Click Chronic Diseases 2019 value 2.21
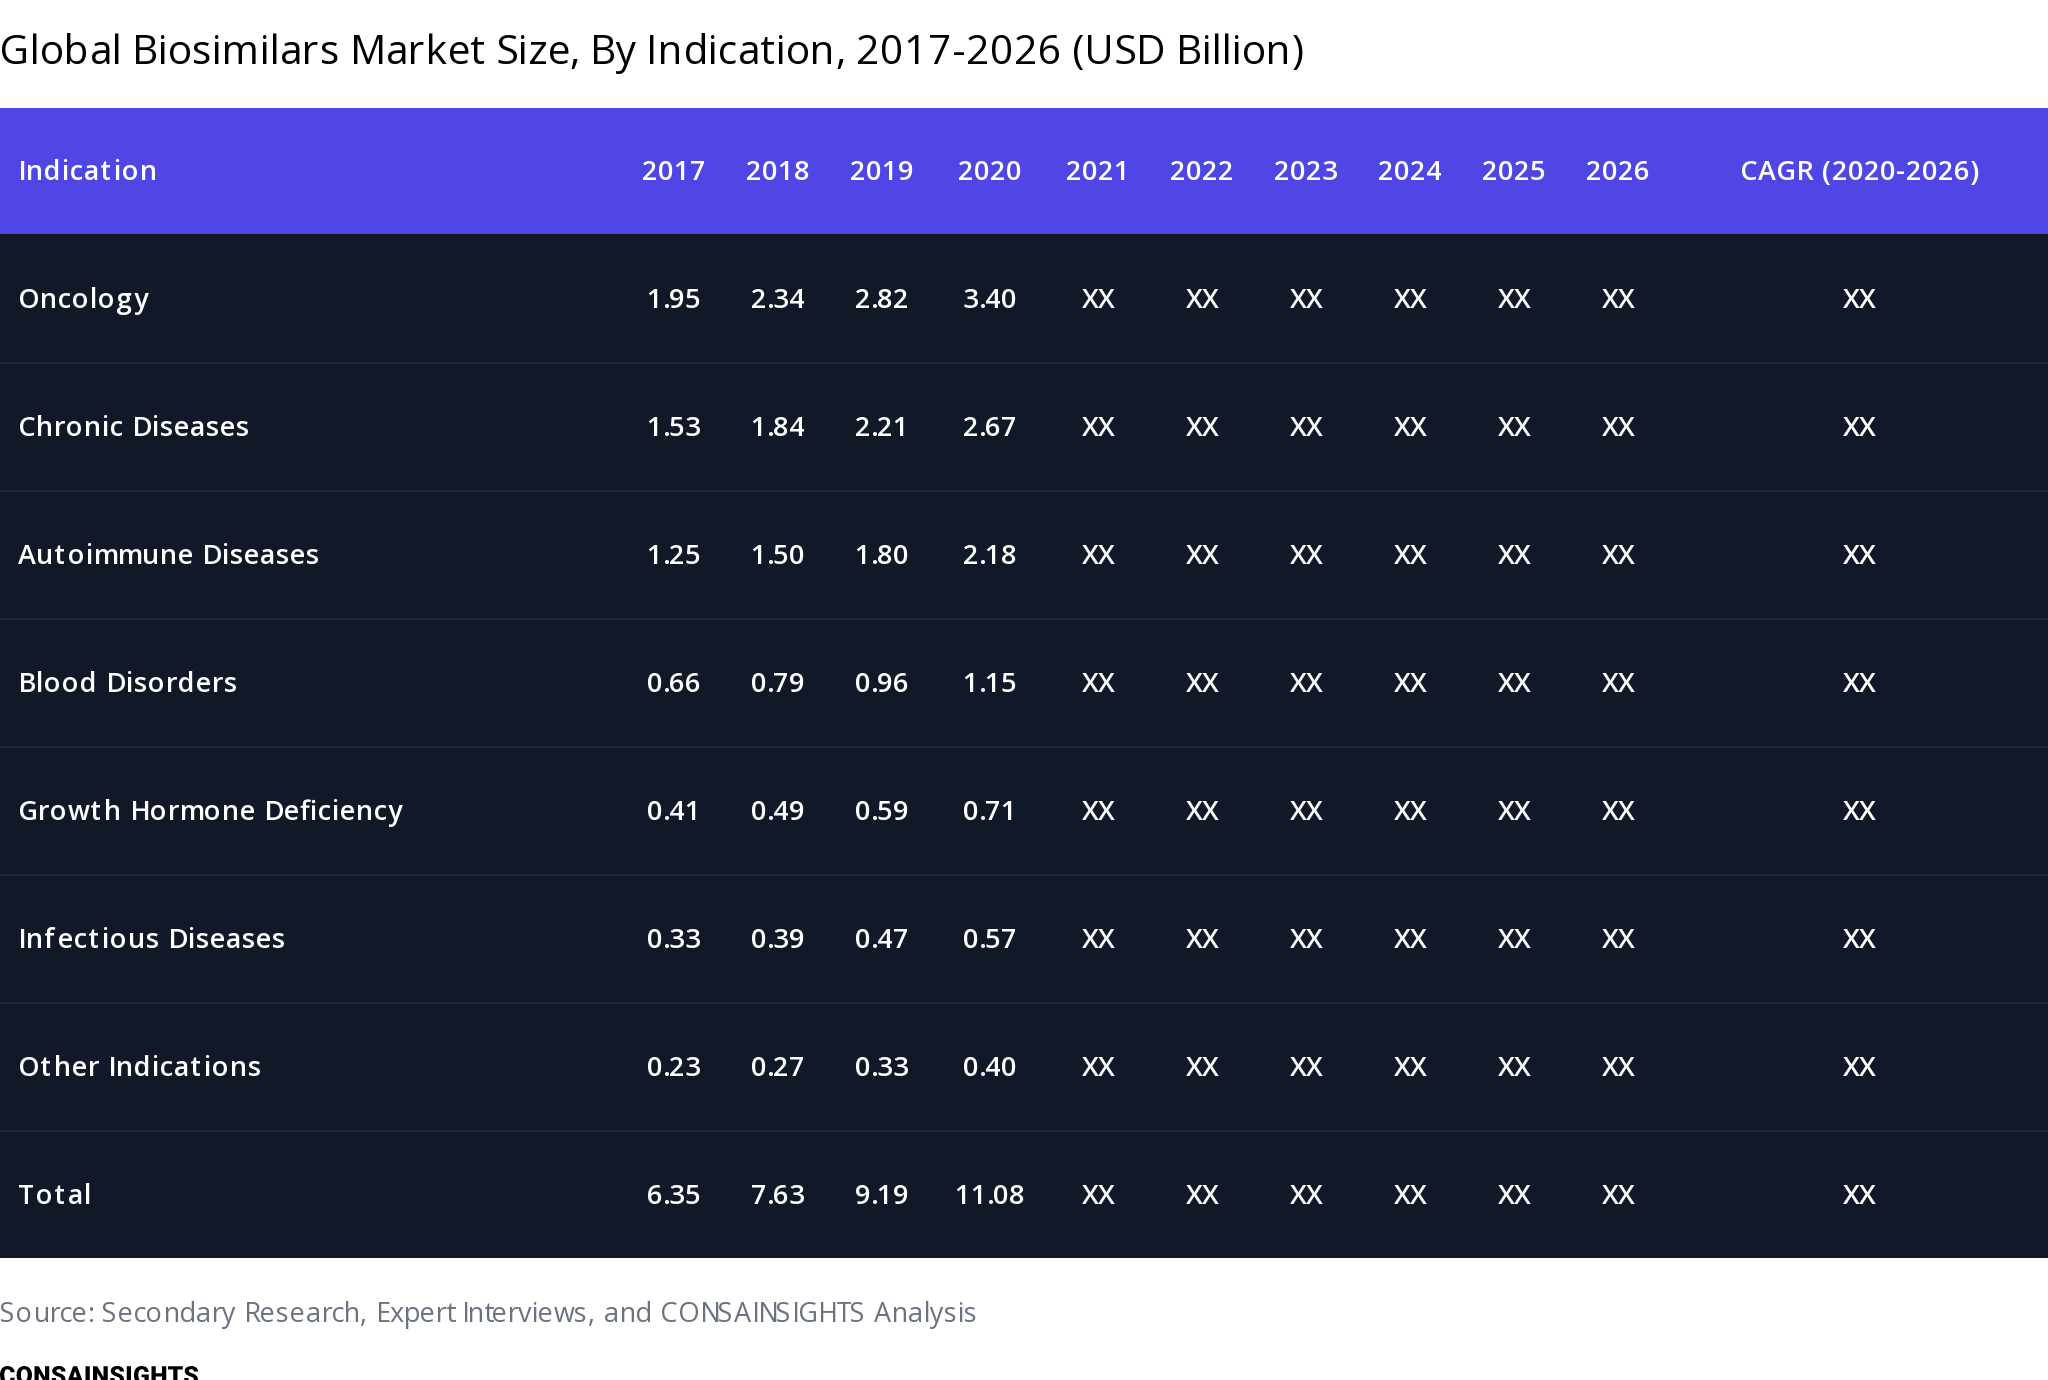 coord(882,427)
